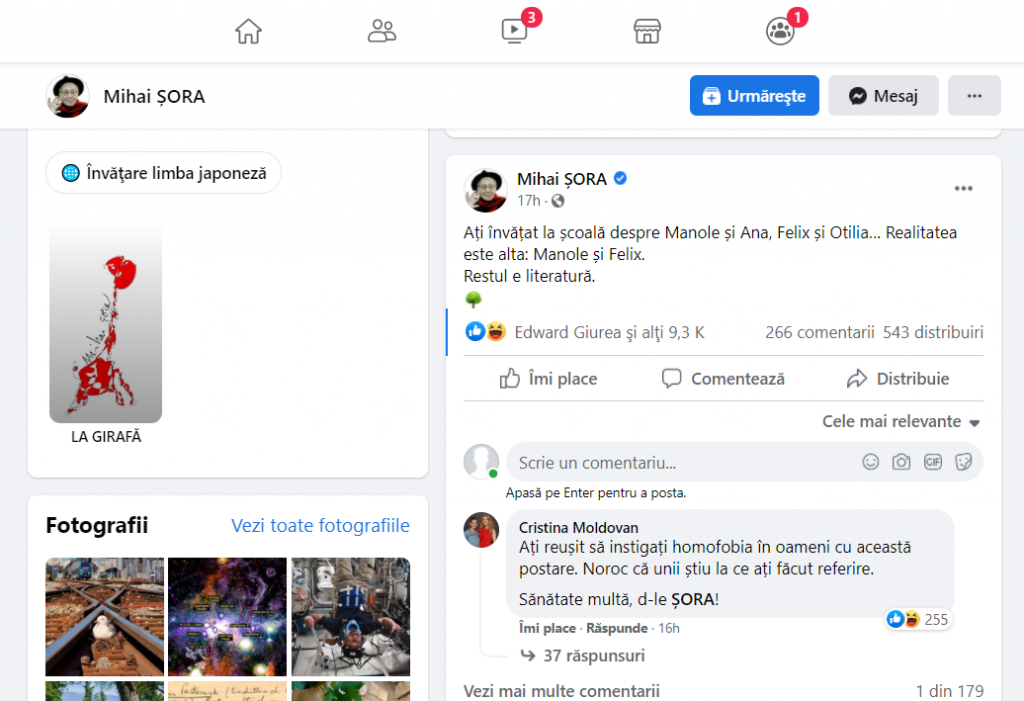Insert an emoji via the smiley icon
This screenshot has height=701, width=1024.
(x=871, y=463)
